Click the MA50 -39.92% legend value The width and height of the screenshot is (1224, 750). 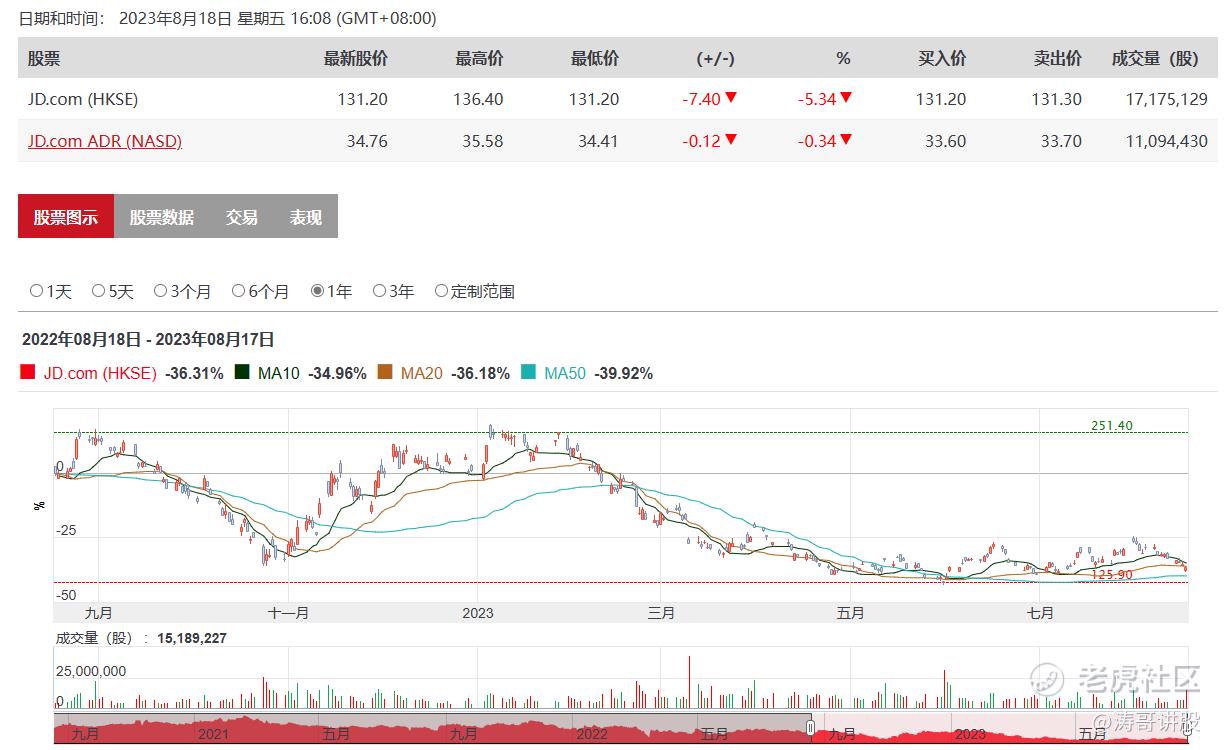tap(624, 373)
